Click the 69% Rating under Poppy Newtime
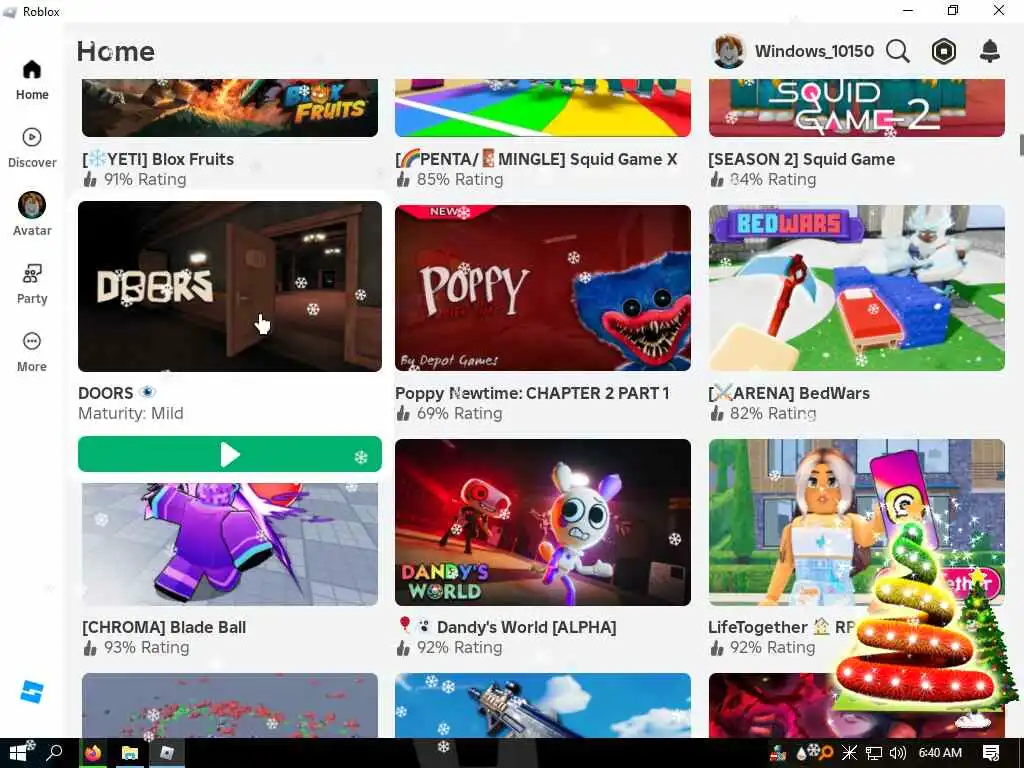The height and width of the screenshot is (768, 1024). [x=449, y=413]
